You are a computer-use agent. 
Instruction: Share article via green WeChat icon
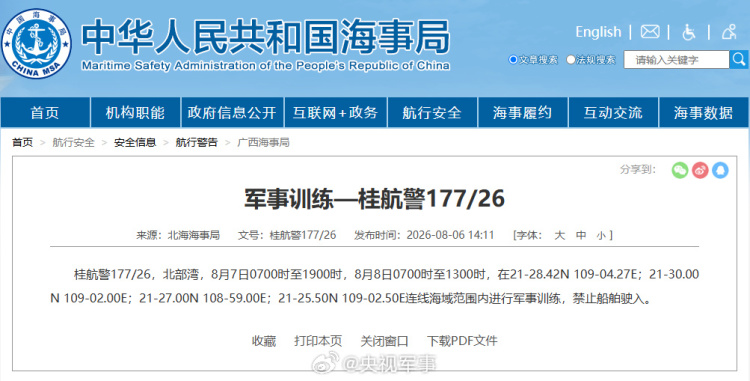pyautogui.click(x=680, y=170)
